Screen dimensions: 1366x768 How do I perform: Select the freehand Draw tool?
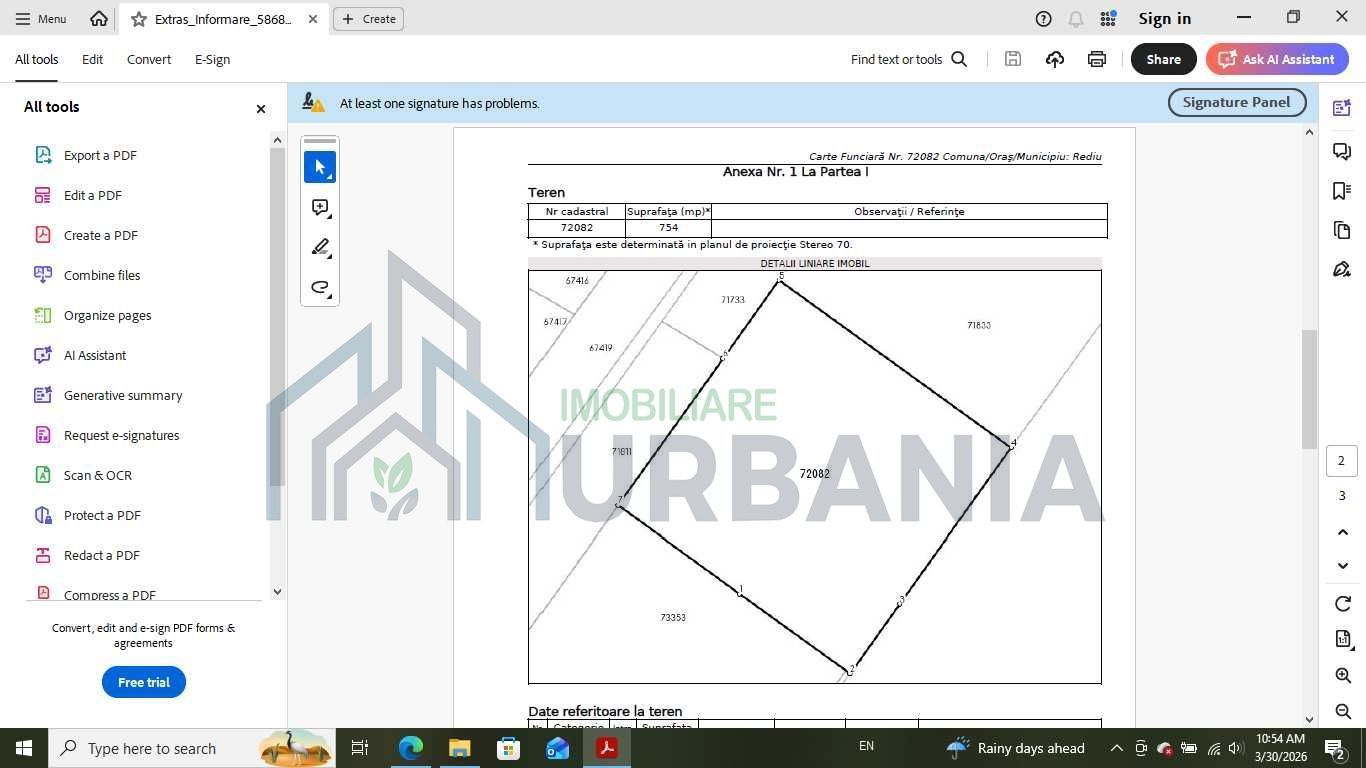(319, 247)
